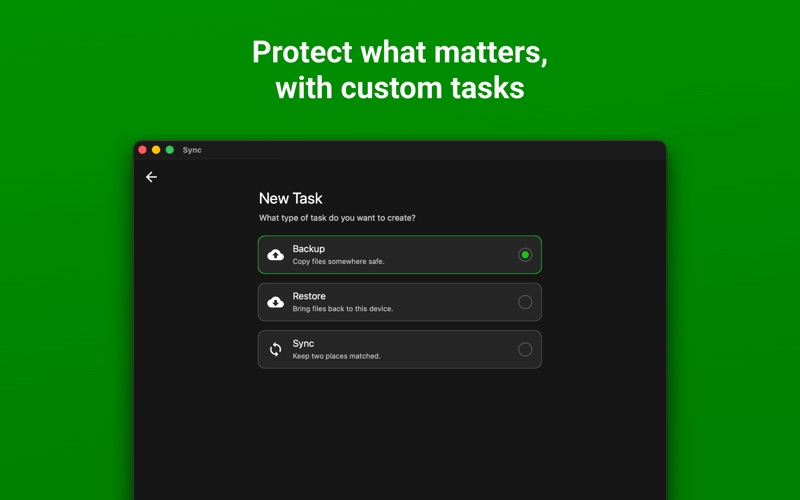
Task: Click the "Bring files back to this device." text
Action: (343, 309)
